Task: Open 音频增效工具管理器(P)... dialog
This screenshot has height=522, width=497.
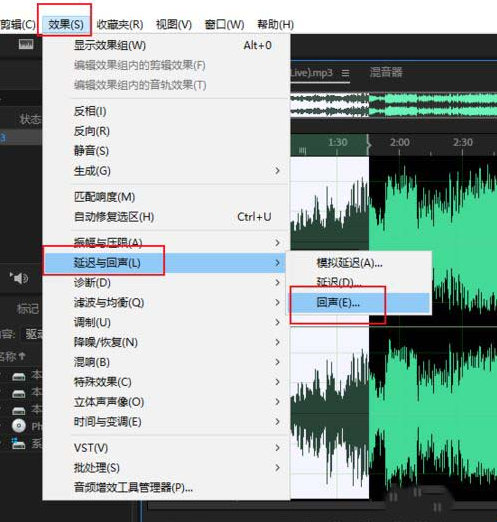Action: click(x=166, y=488)
